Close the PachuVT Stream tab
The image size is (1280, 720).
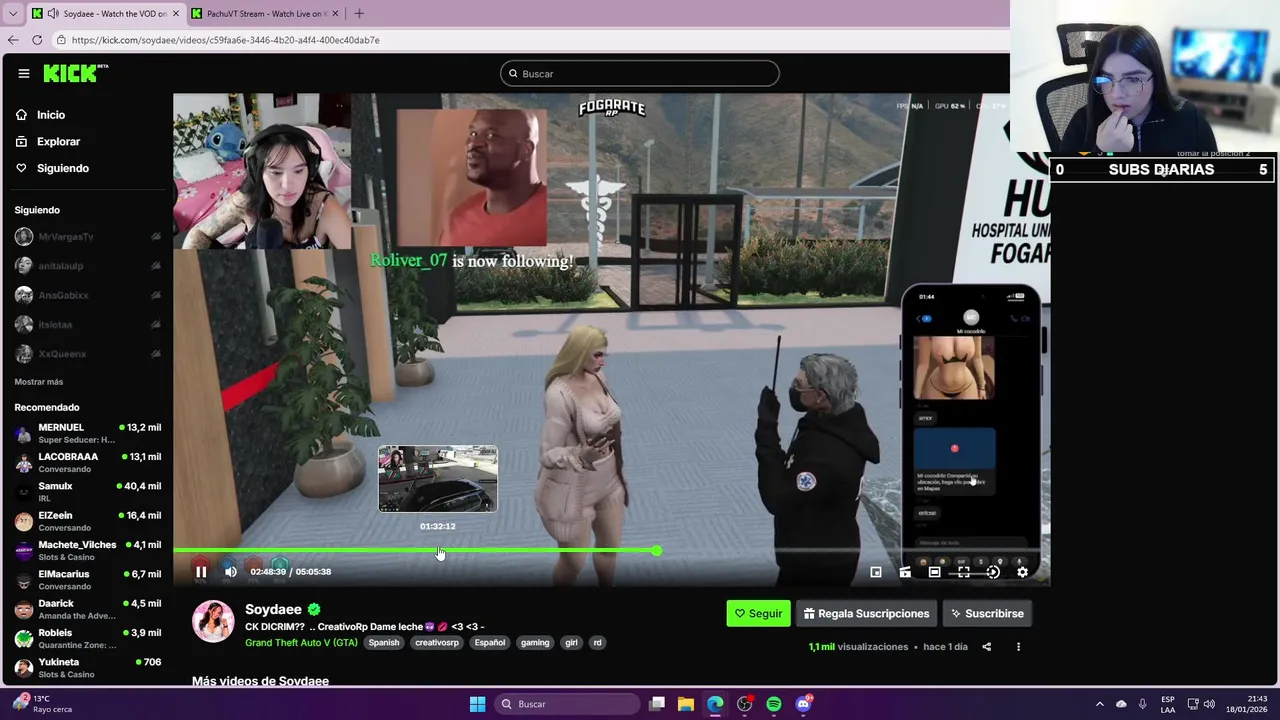(x=335, y=14)
